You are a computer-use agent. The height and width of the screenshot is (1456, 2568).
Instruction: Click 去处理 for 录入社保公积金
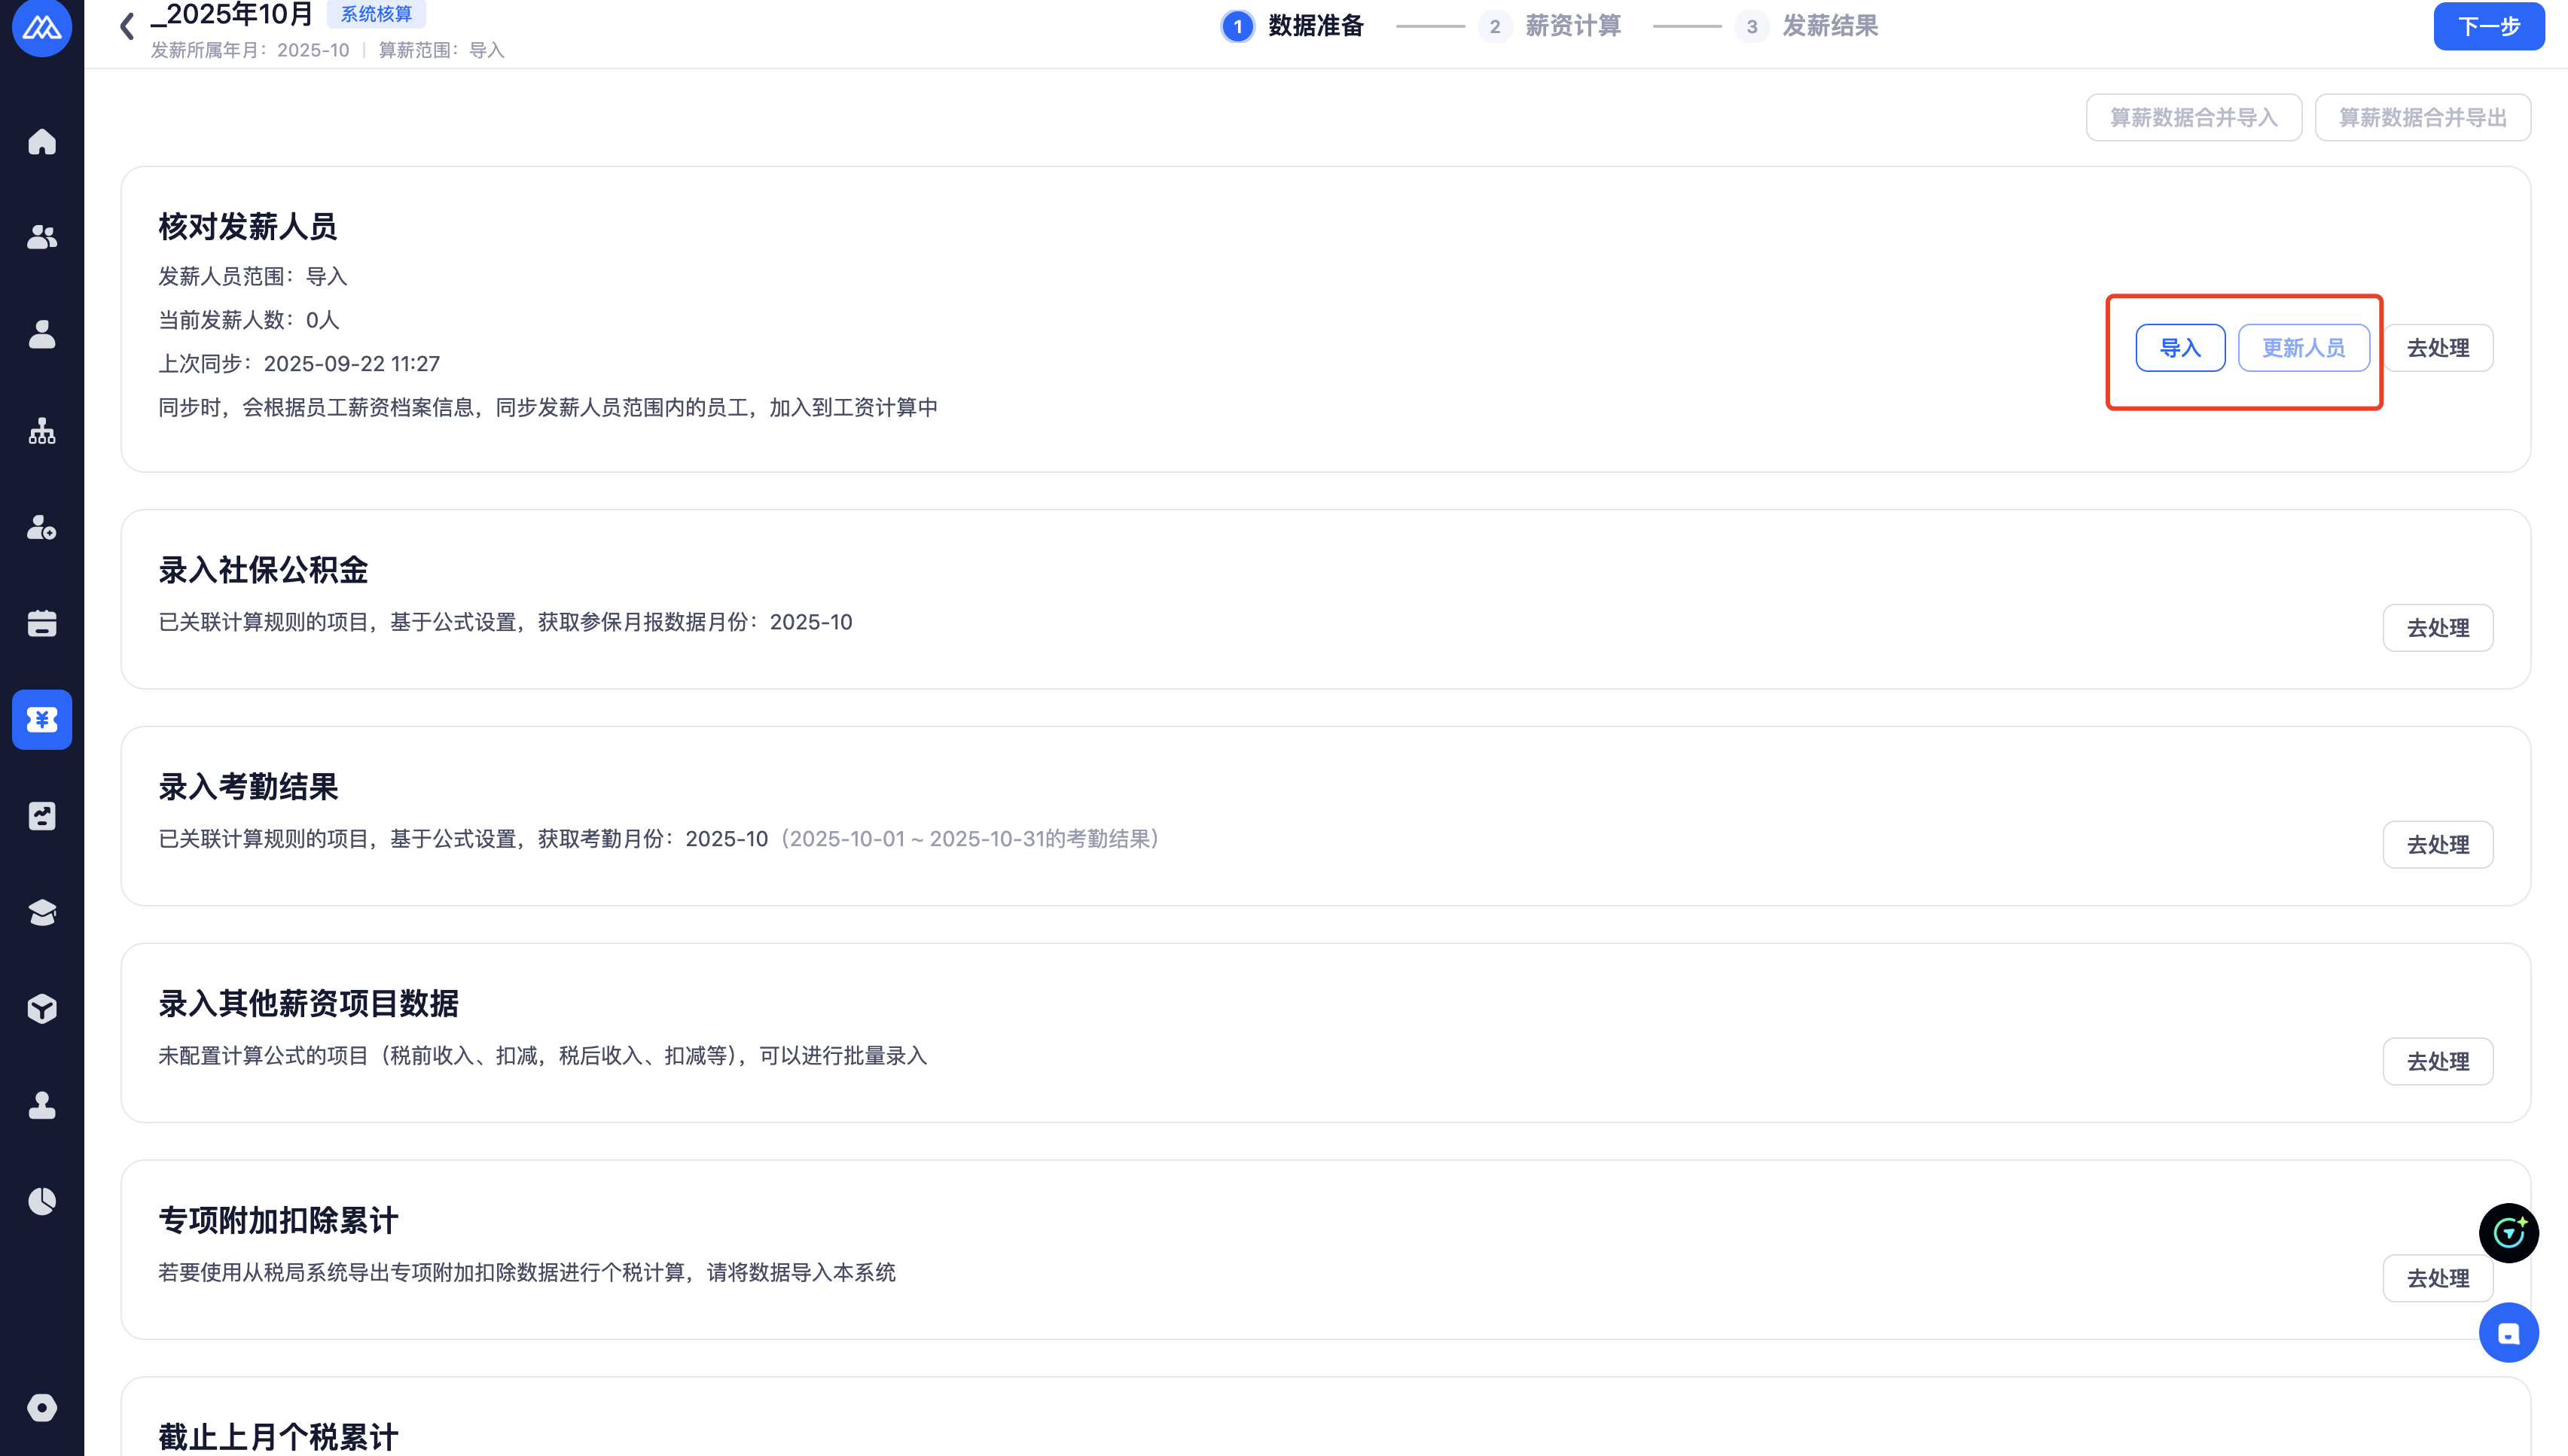tap(2437, 628)
